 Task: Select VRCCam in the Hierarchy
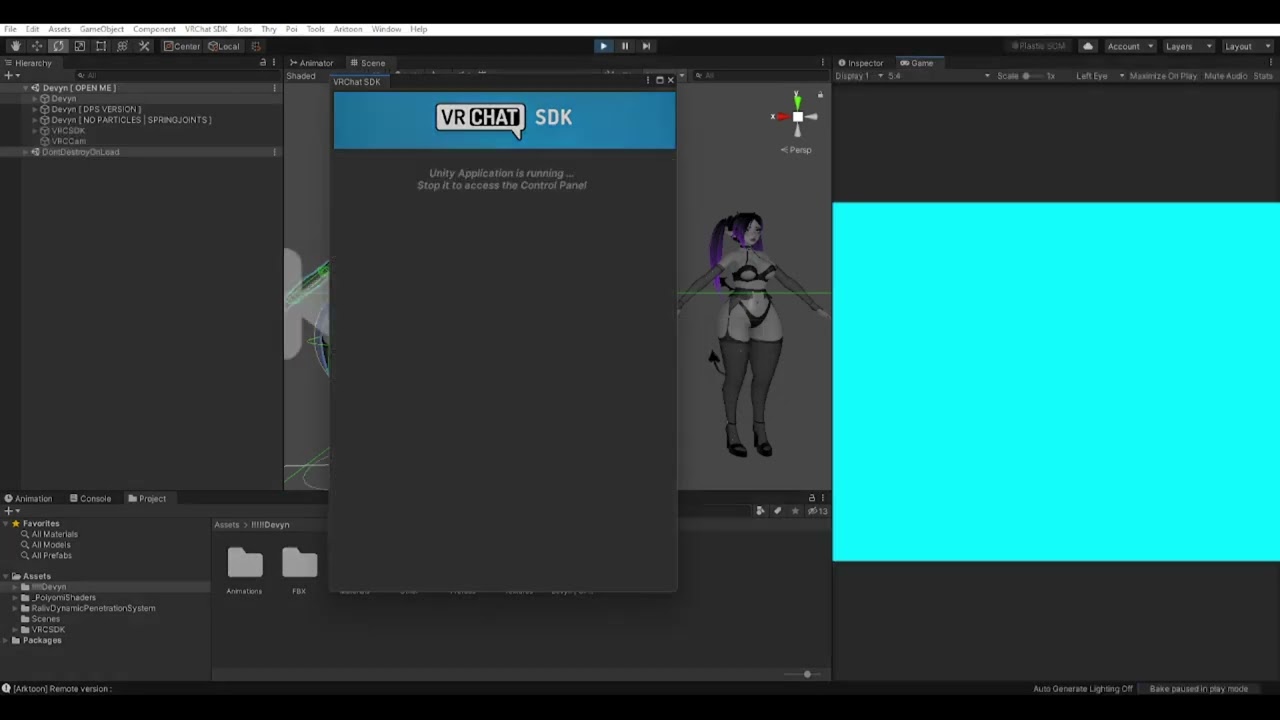point(69,141)
